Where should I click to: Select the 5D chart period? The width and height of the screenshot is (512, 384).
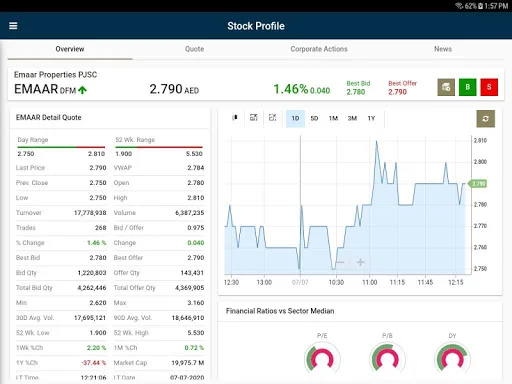[x=314, y=118]
